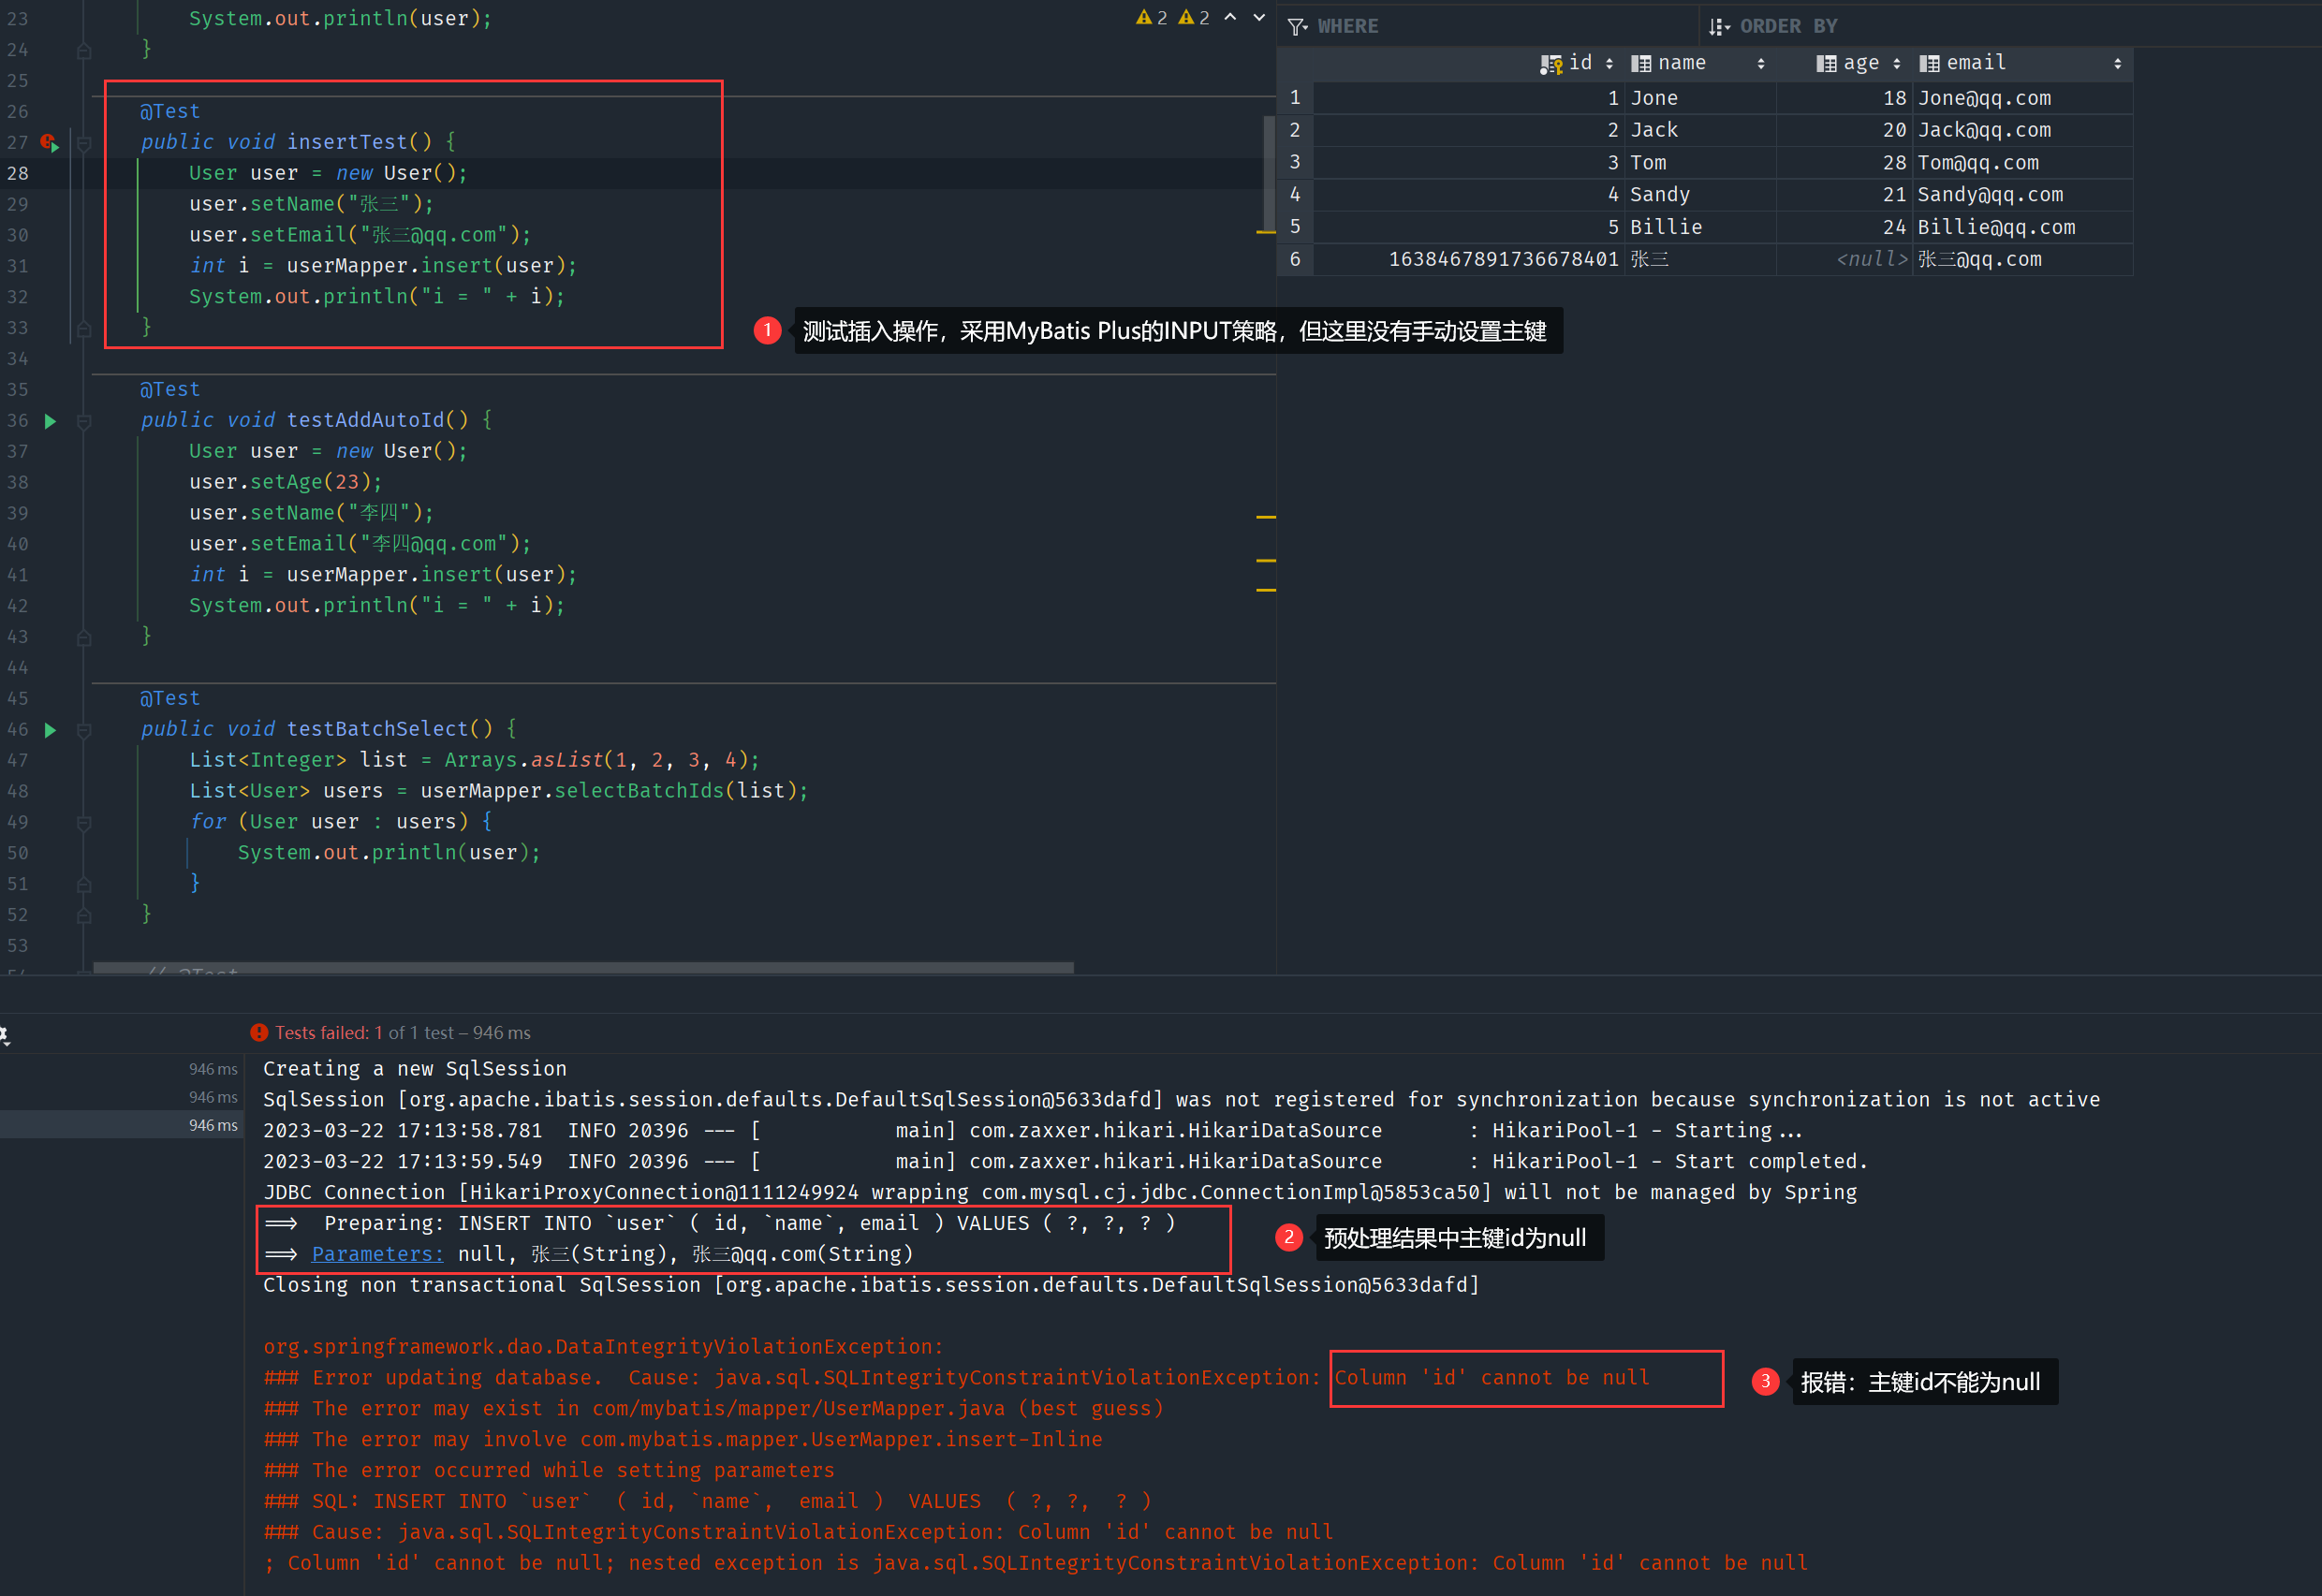
Task: Toggle sort on id column header
Action: point(1608,64)
